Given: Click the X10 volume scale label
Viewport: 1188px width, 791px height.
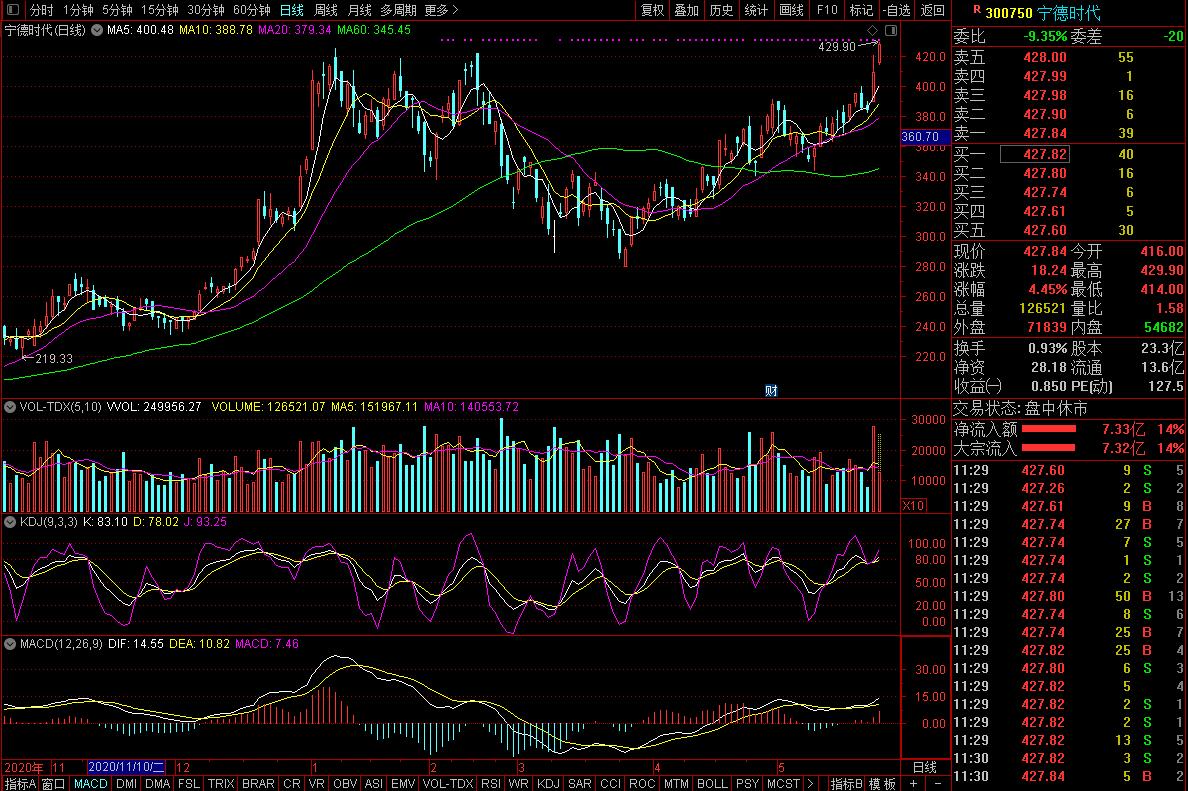Looking at the screenshot, I should coord(913,506).
